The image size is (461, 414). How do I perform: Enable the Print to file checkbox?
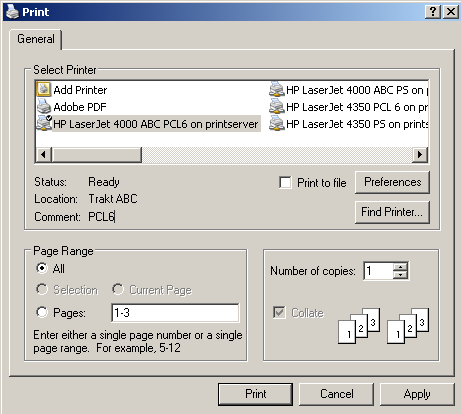pyautogui.click(x=285, y=183)
